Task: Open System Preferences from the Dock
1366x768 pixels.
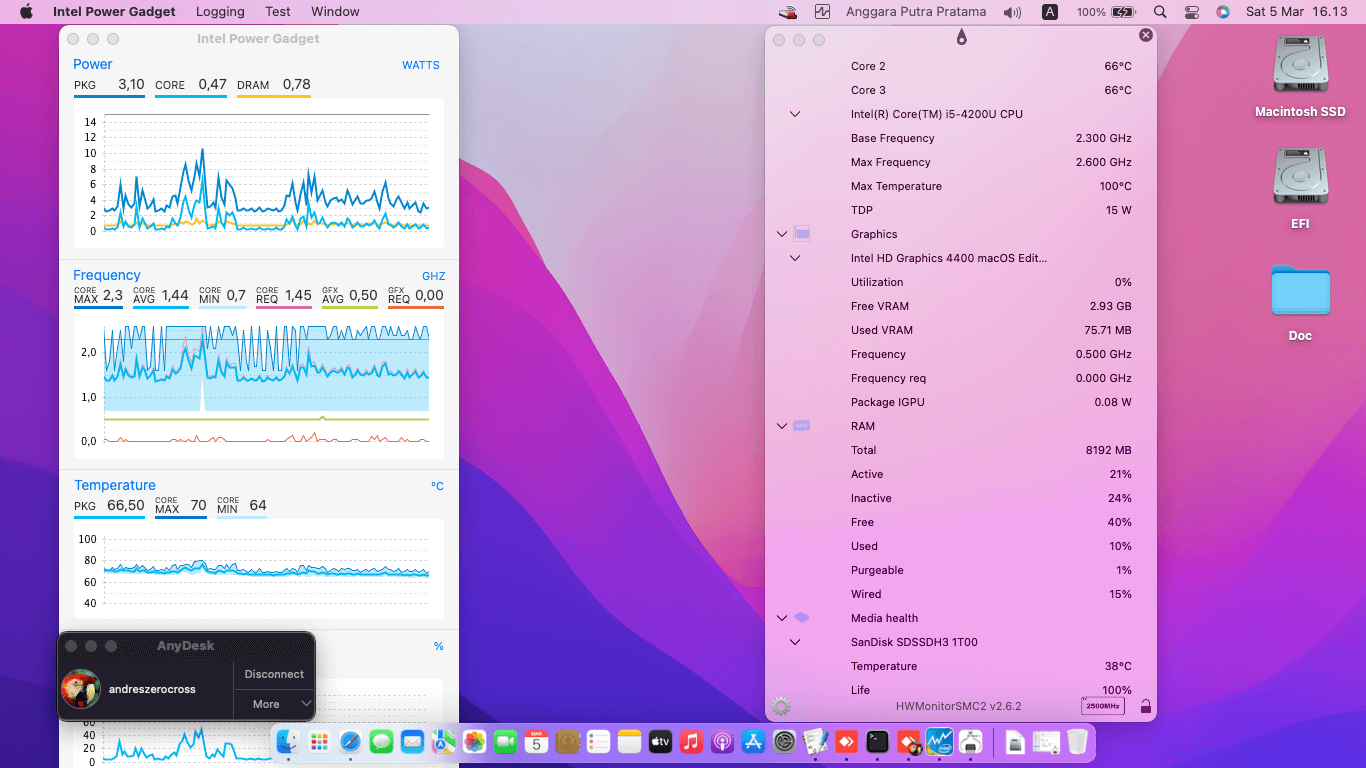Action: click(x=784, y=742)
